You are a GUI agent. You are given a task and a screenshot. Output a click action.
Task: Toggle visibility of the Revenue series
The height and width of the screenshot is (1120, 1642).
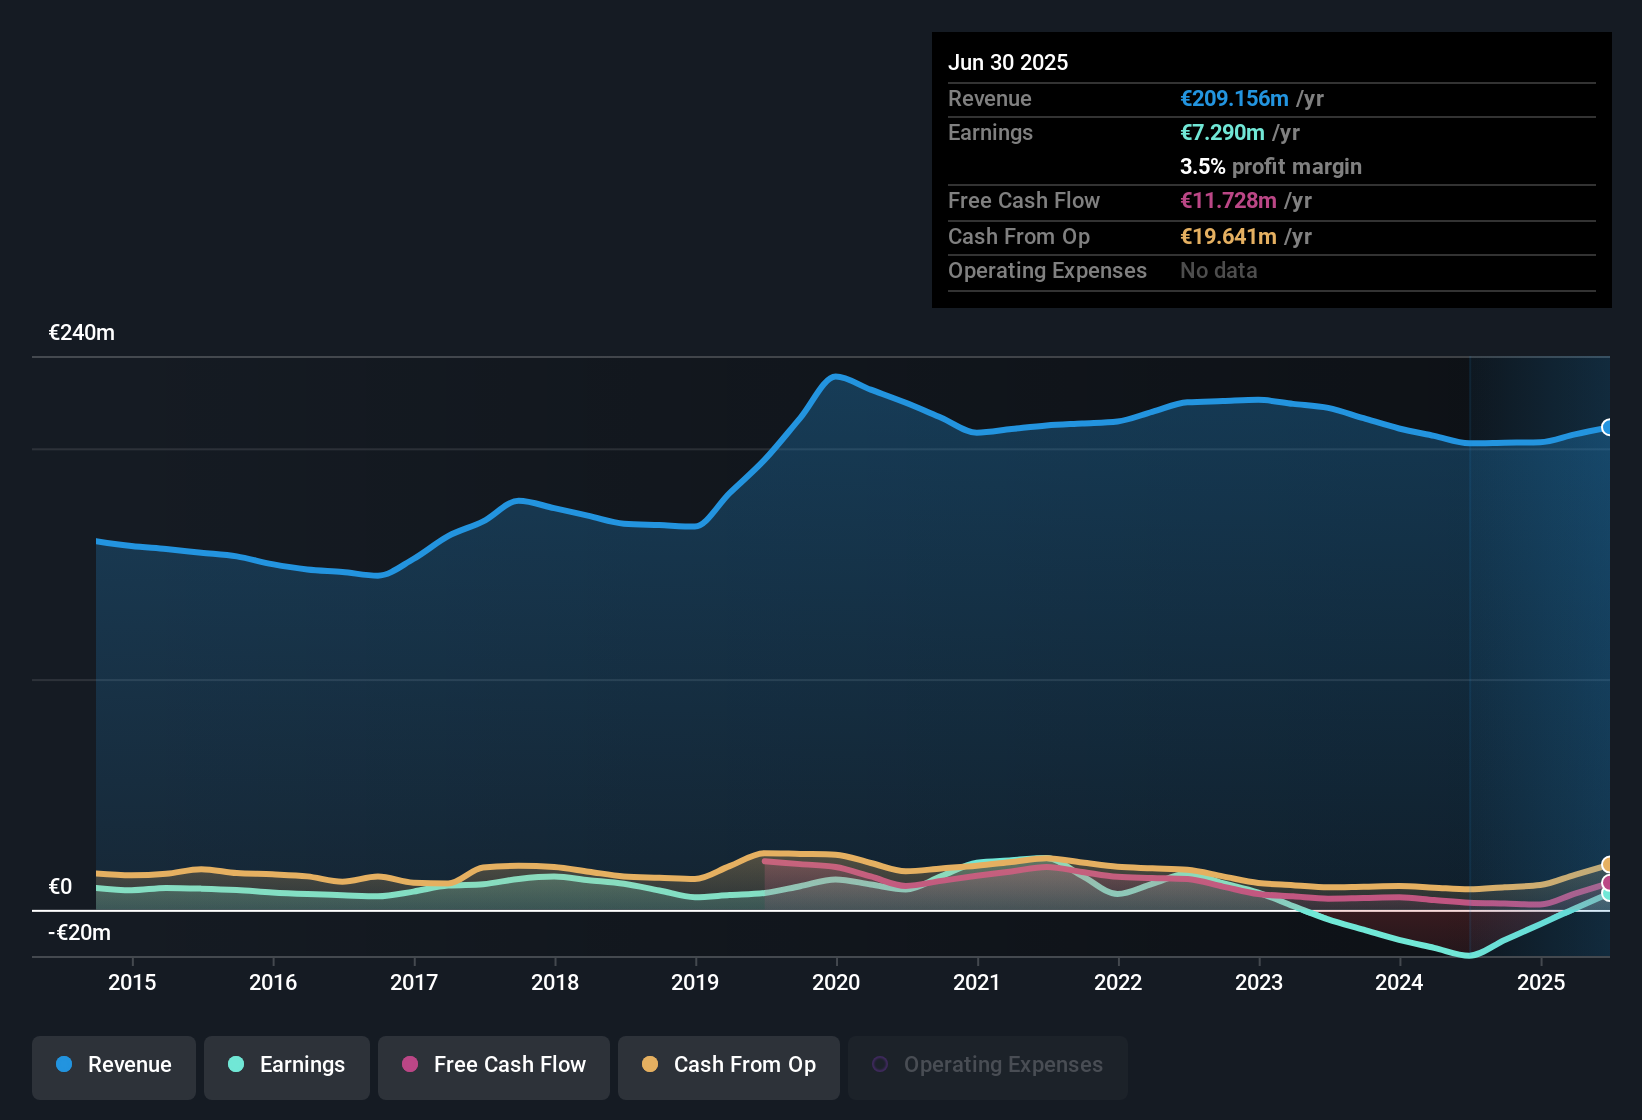[x=113, y=1066]
